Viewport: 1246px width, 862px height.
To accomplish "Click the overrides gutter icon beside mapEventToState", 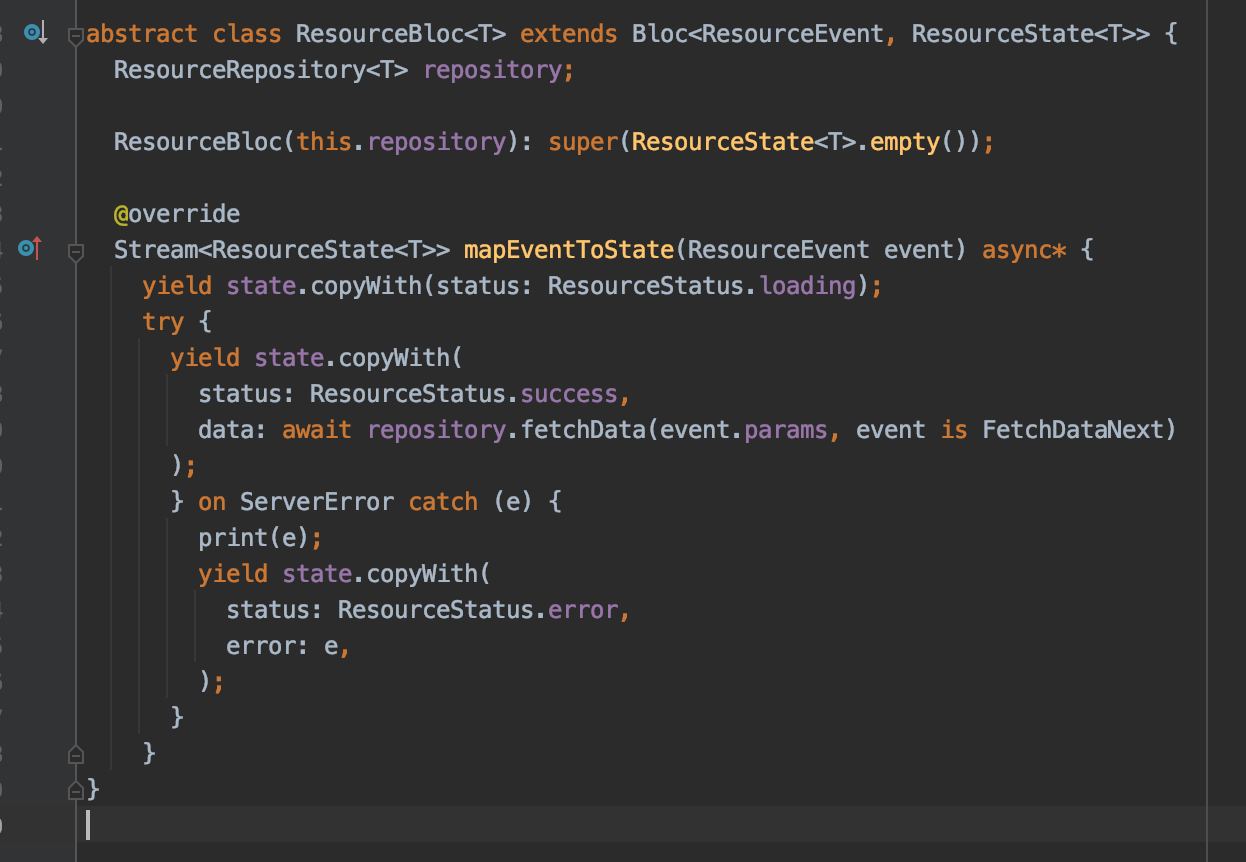I will pos(31,248).
